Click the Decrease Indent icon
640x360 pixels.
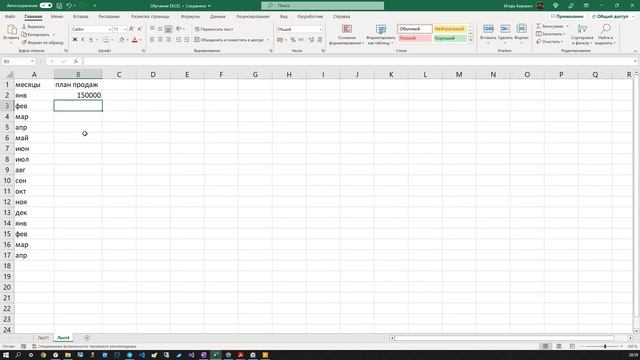tap(178, 40)
